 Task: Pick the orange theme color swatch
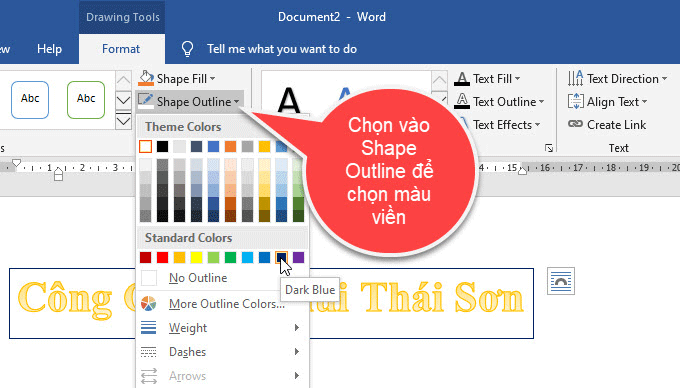point(231,147)
